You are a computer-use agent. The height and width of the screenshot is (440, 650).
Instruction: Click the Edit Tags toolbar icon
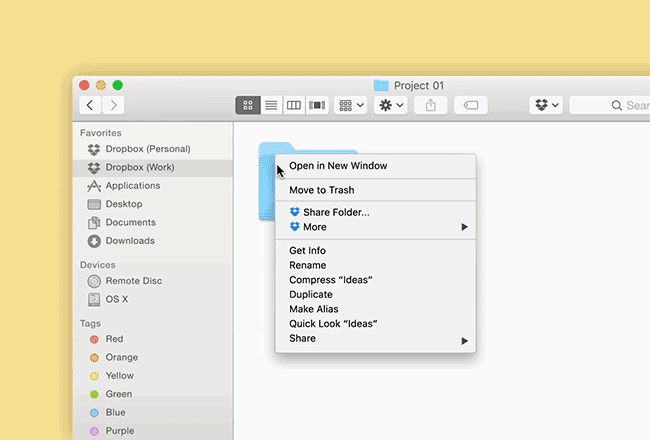point(471,105)
